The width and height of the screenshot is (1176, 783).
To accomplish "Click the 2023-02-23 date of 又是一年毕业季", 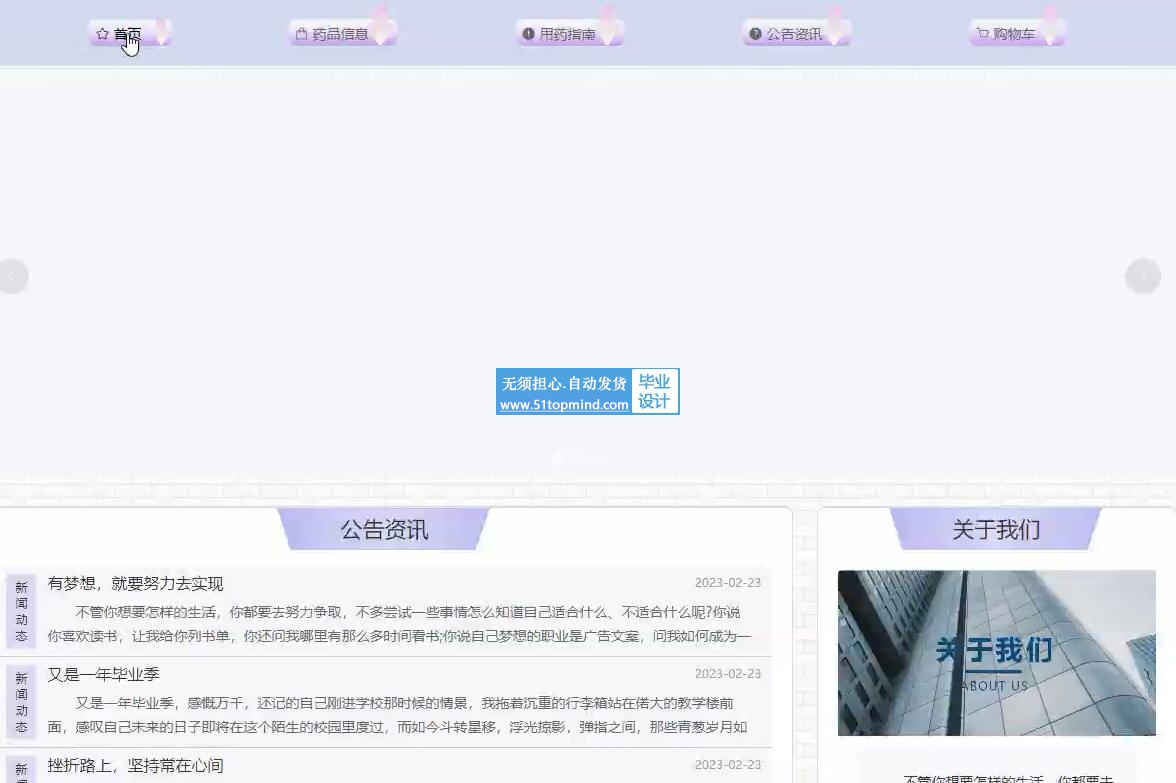I will (x=728, y=674).
